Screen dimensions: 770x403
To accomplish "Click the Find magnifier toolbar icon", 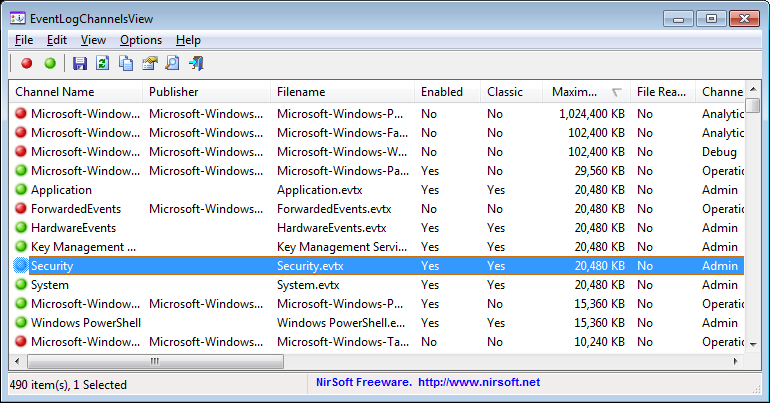I will coord(173,64).
